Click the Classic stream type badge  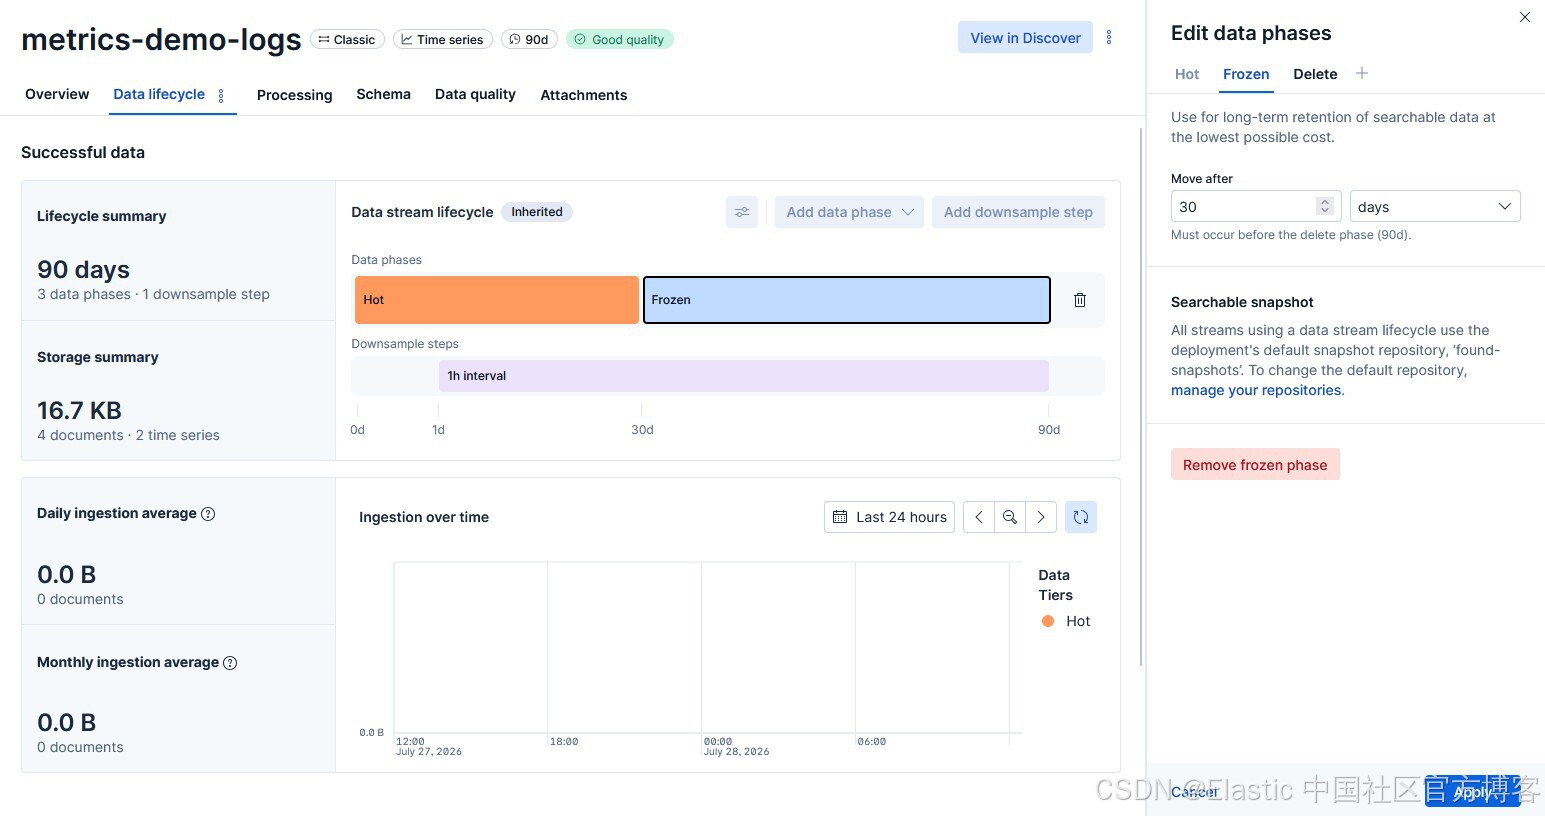click(347, 39)
